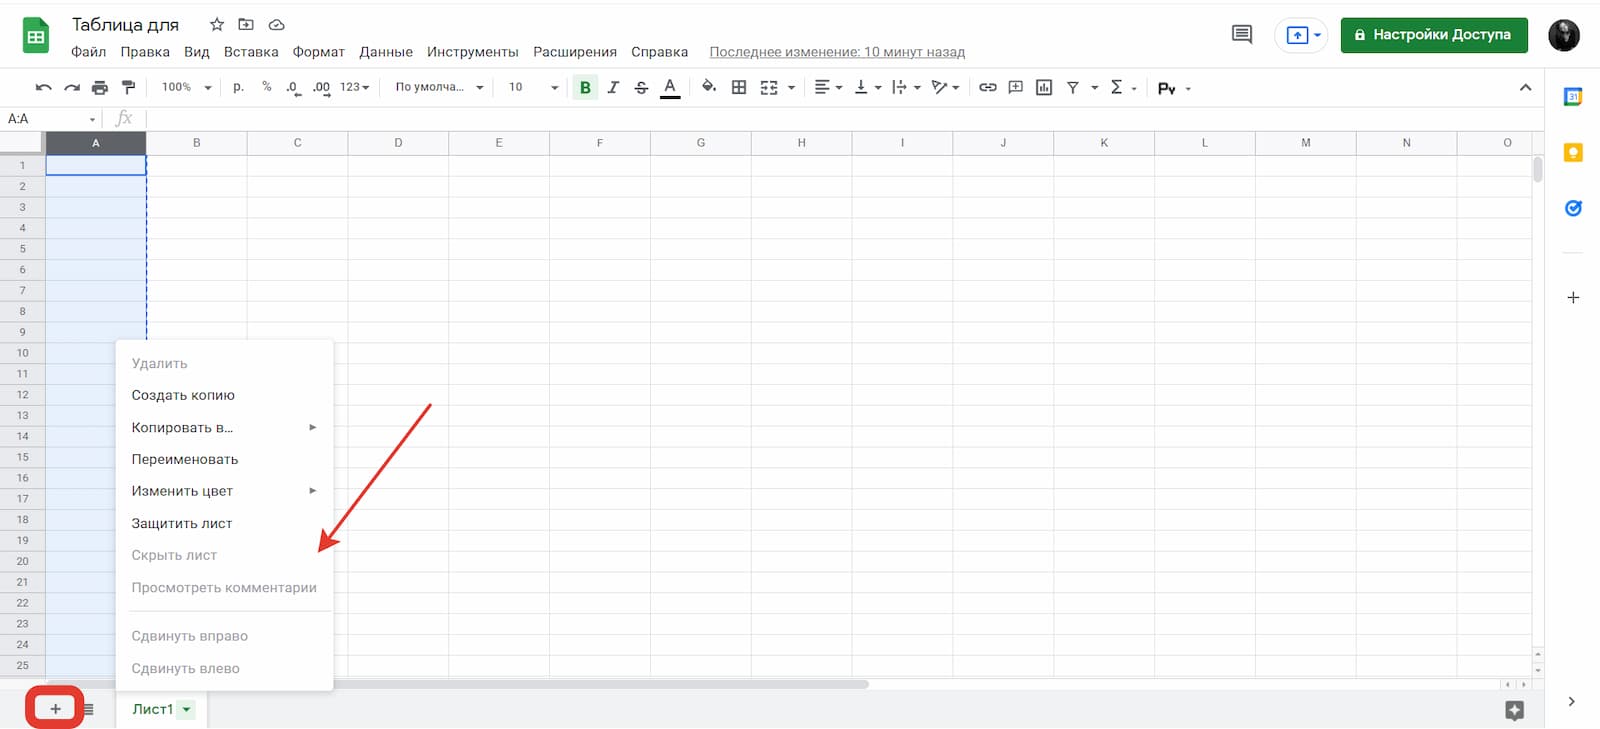The width and height of the screenshot is (1600, 729).
Task: Click the undo arrow in toolbar
Action: click(43, 88)
